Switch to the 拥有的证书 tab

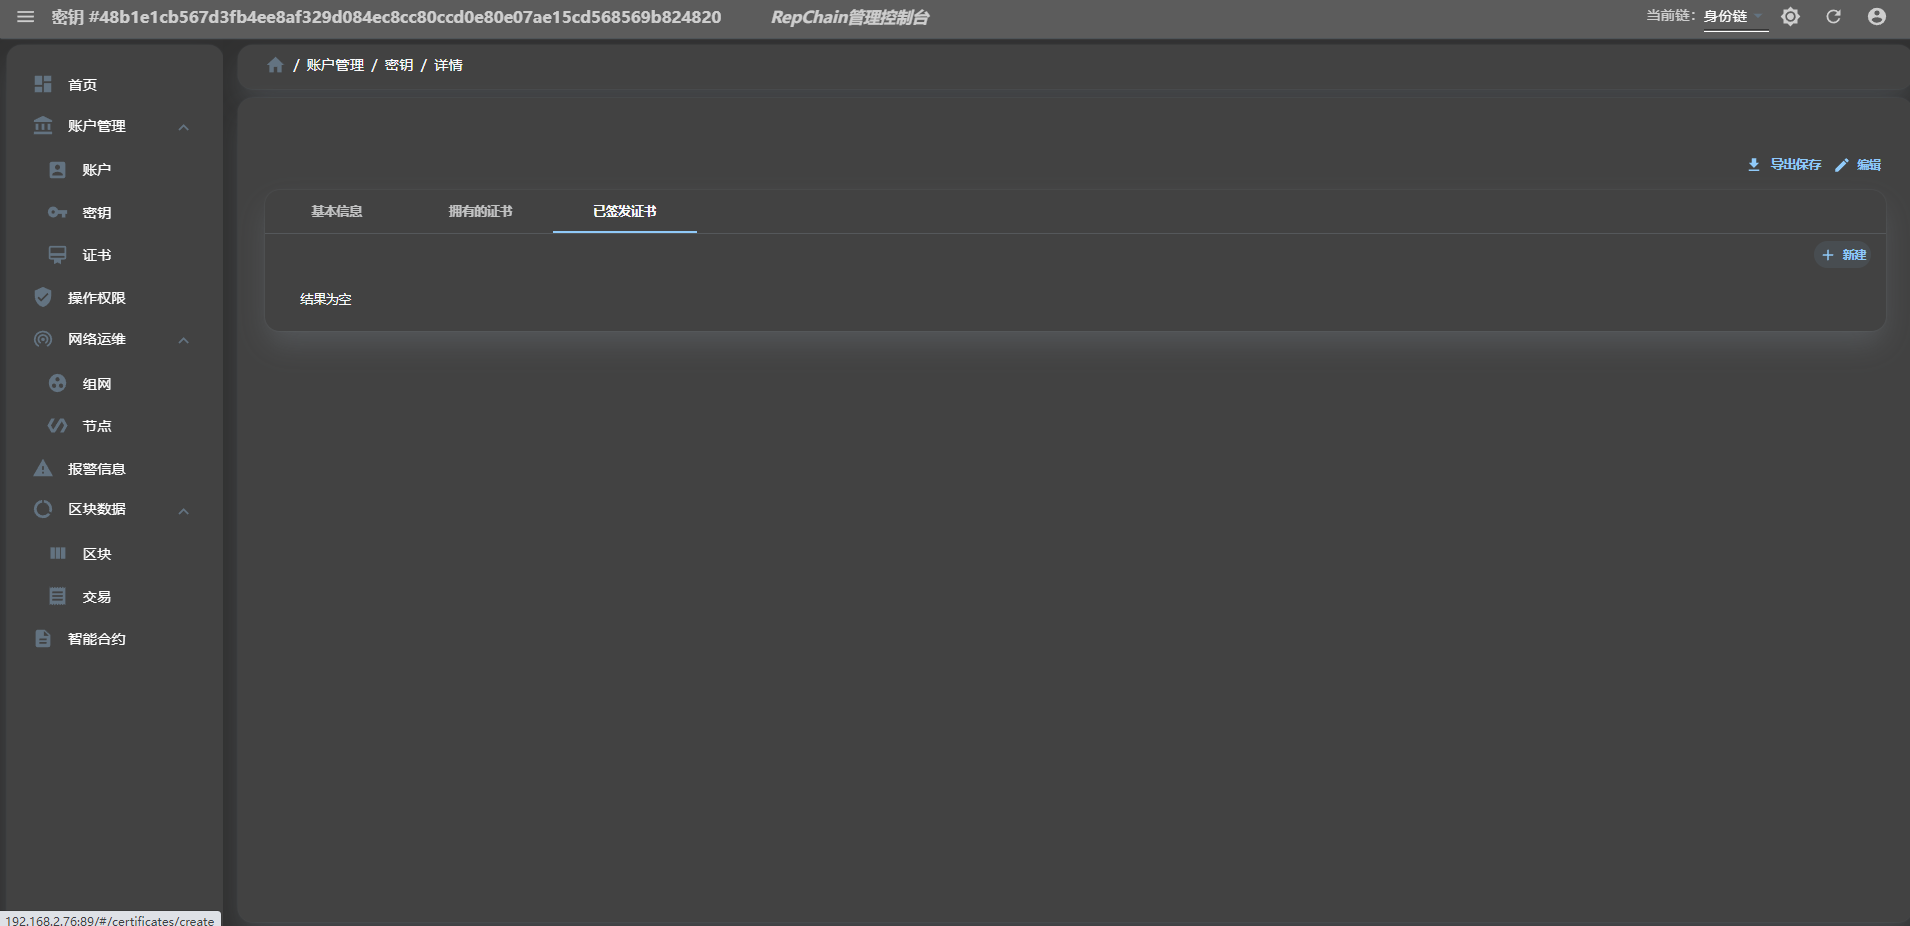pyautogui.click(x=480, y=211)
